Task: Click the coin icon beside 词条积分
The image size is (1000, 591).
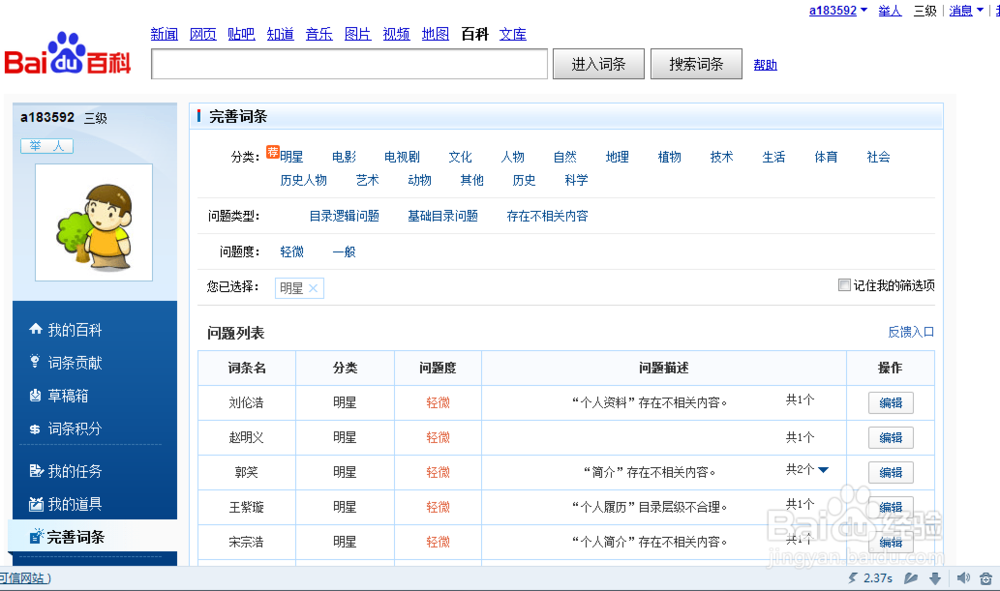Action: pyautogui.click(x=35, y=429)
